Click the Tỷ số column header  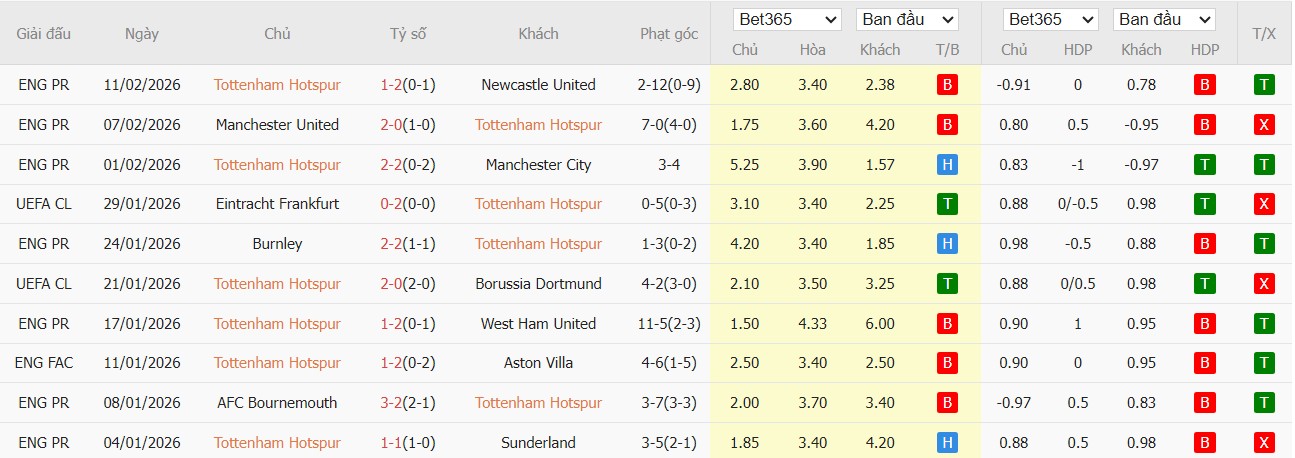coord(408,33)
